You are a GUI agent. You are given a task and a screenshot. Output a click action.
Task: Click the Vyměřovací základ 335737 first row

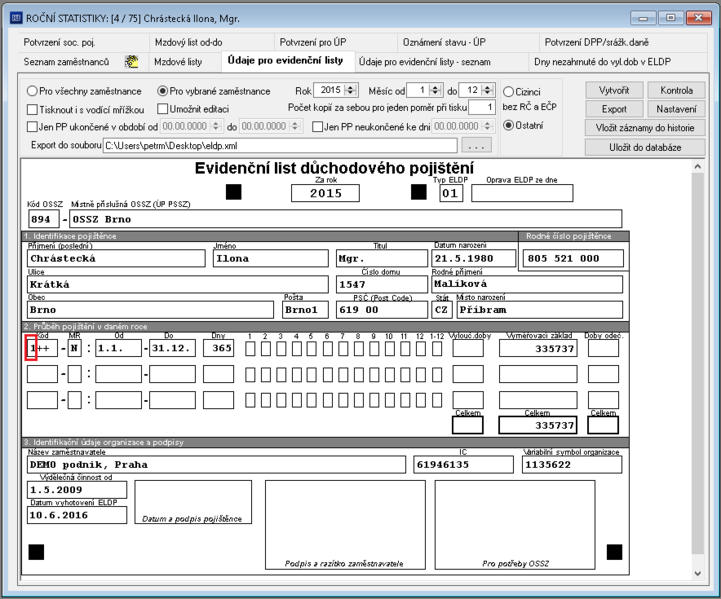[x=538, y=348]
